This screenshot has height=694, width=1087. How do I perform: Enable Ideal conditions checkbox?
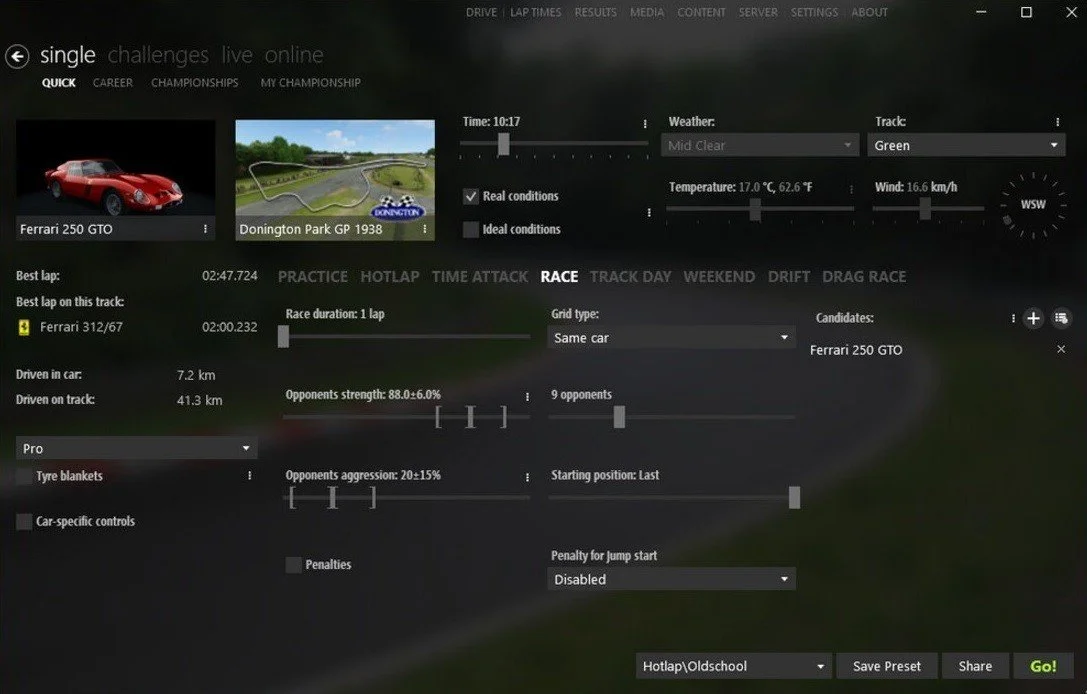[471, 229]
